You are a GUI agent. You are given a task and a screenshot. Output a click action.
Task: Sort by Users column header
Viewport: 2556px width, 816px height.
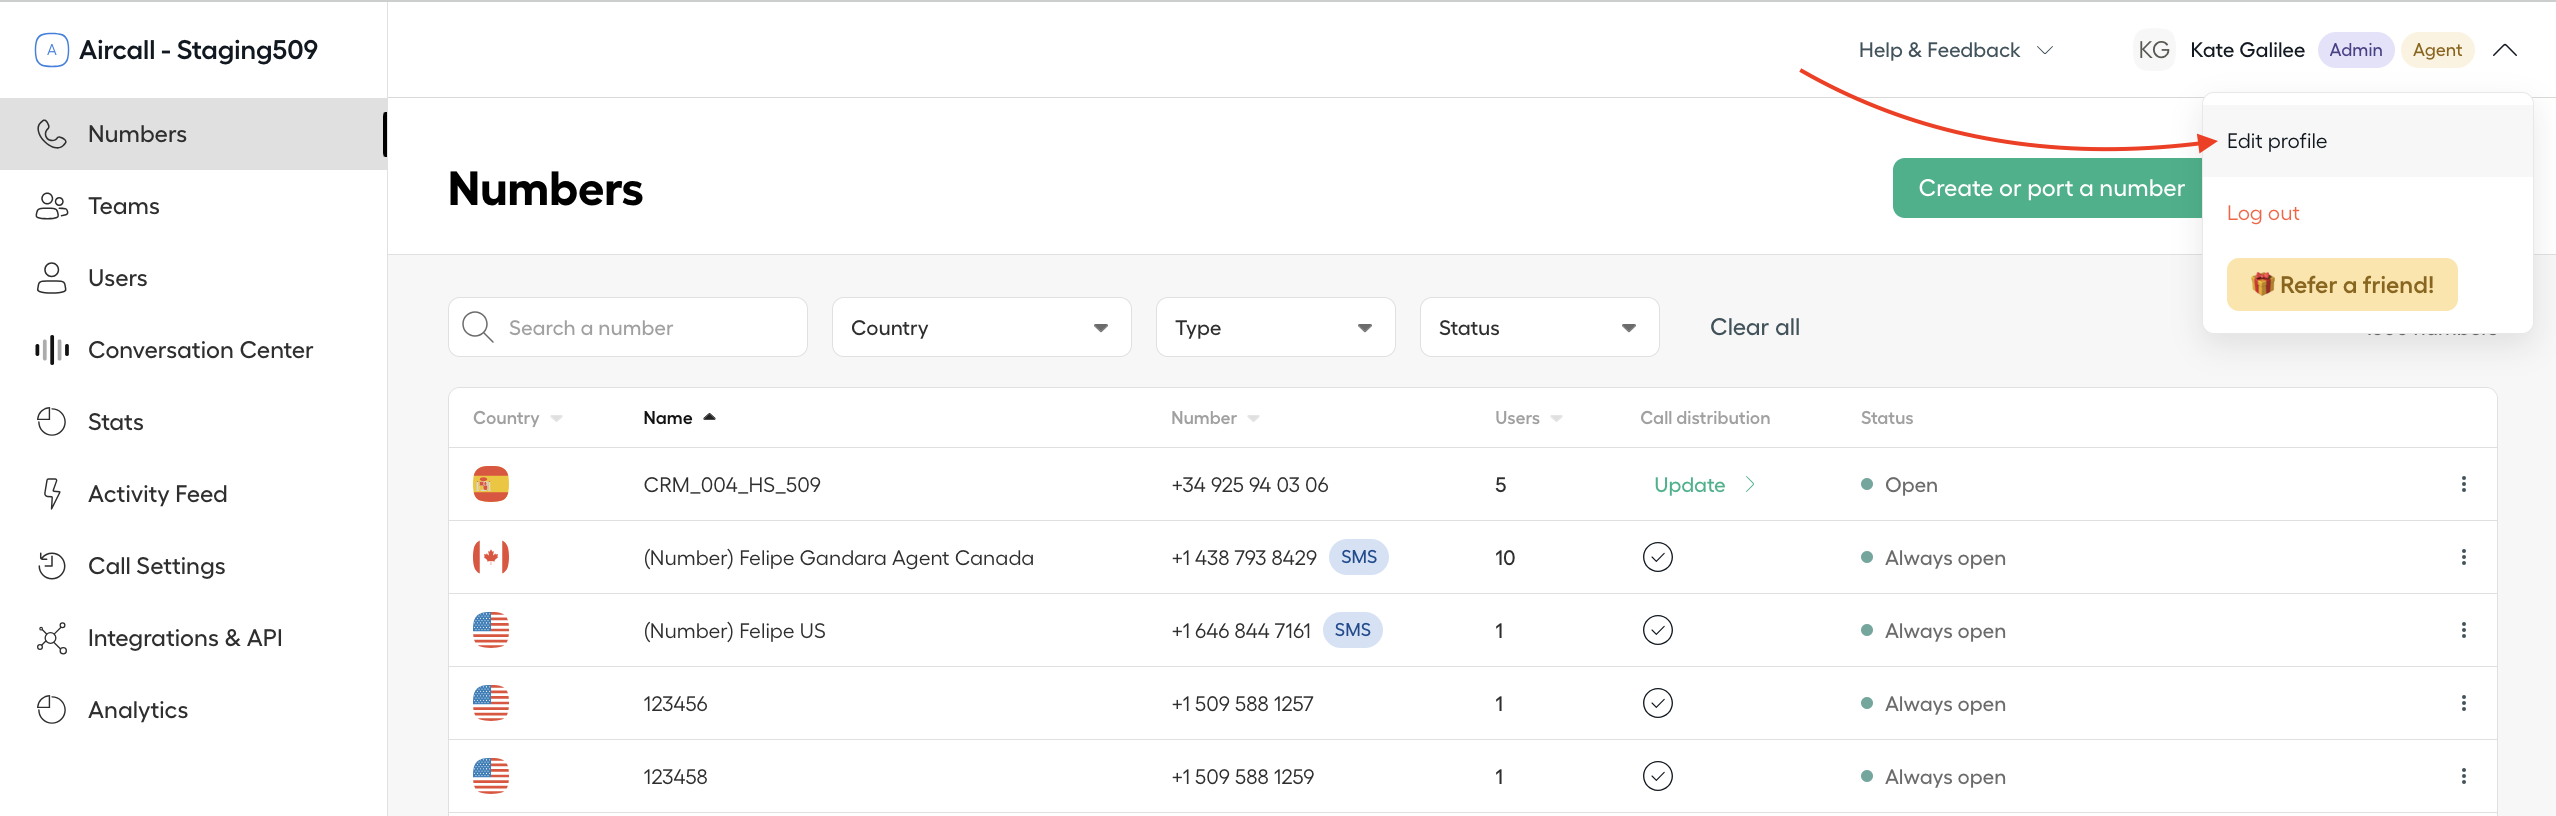(x=1529, y=418)
